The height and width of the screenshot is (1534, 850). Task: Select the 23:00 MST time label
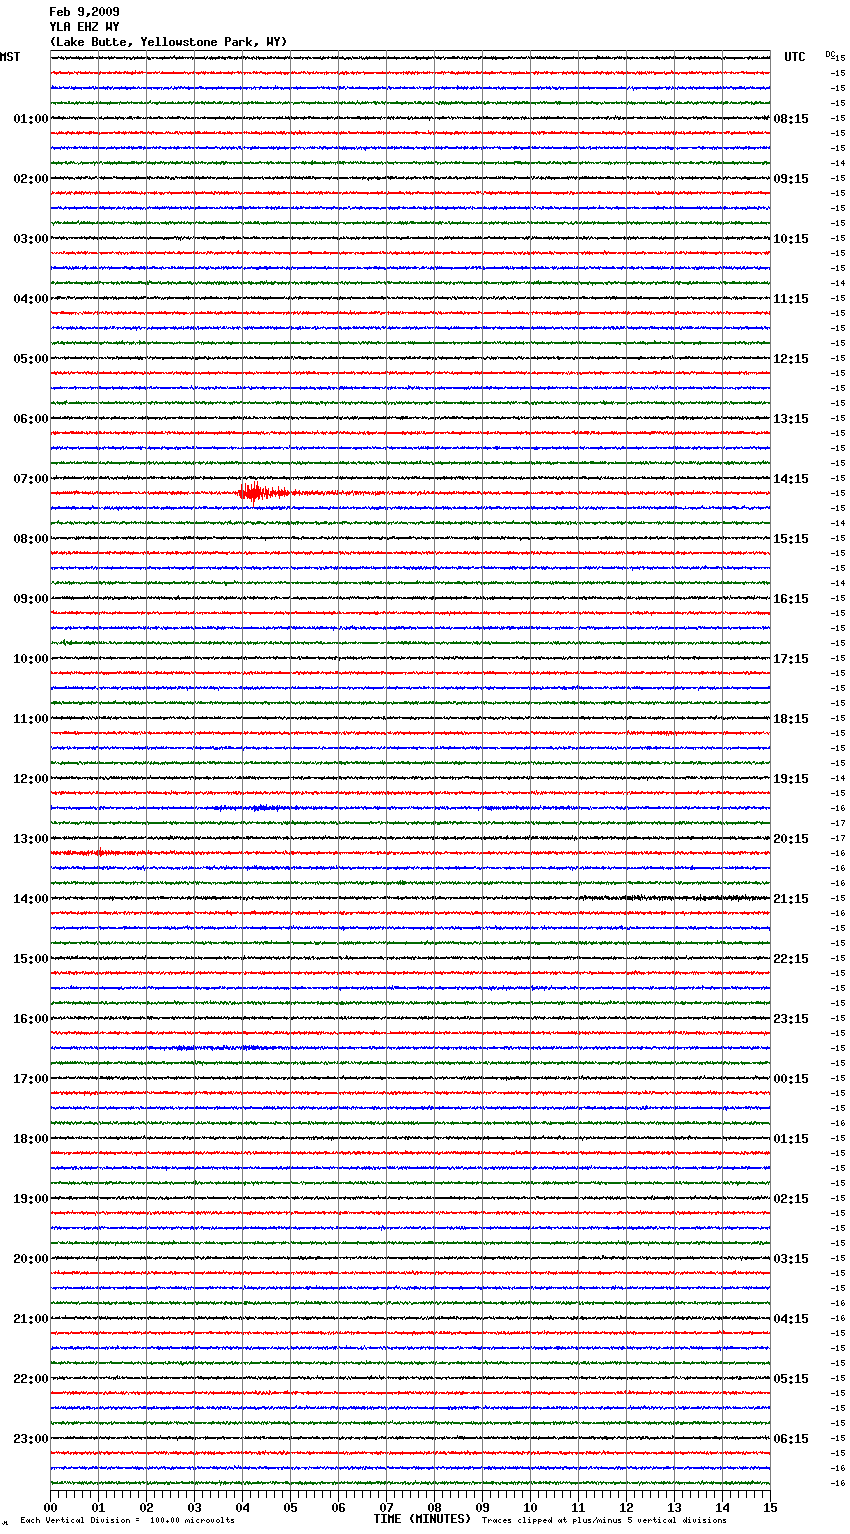(31, 1439)
